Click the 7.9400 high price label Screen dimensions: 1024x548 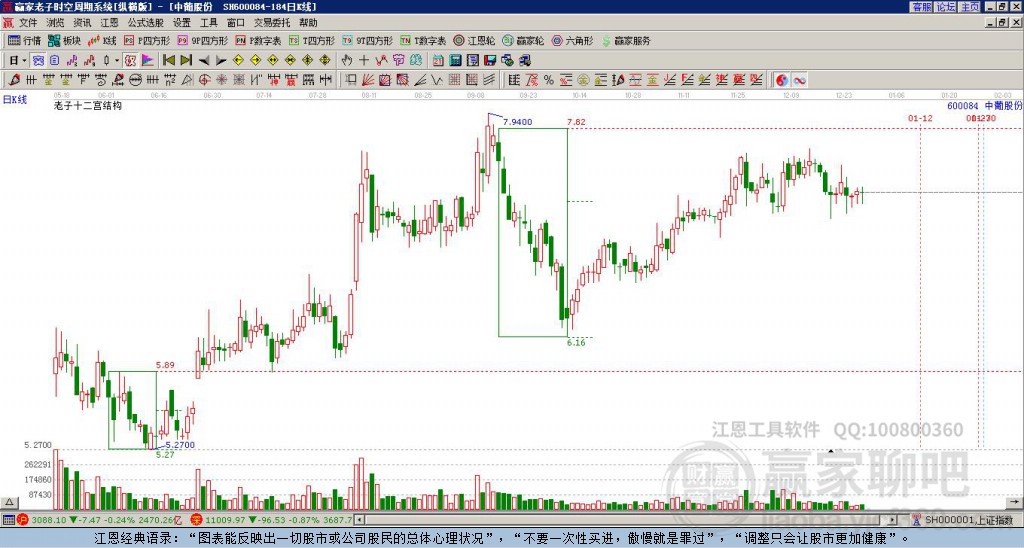click(x=517, y=122)
